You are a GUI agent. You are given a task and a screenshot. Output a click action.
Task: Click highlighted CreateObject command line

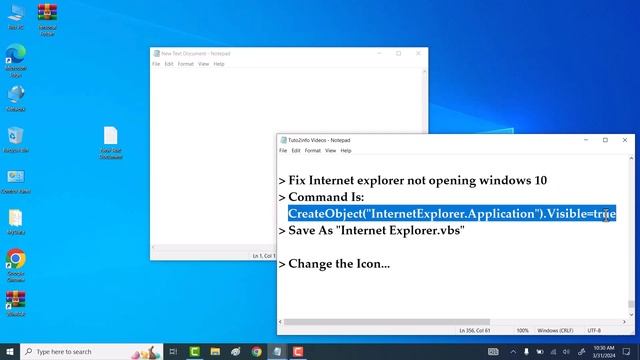(452, 213)
